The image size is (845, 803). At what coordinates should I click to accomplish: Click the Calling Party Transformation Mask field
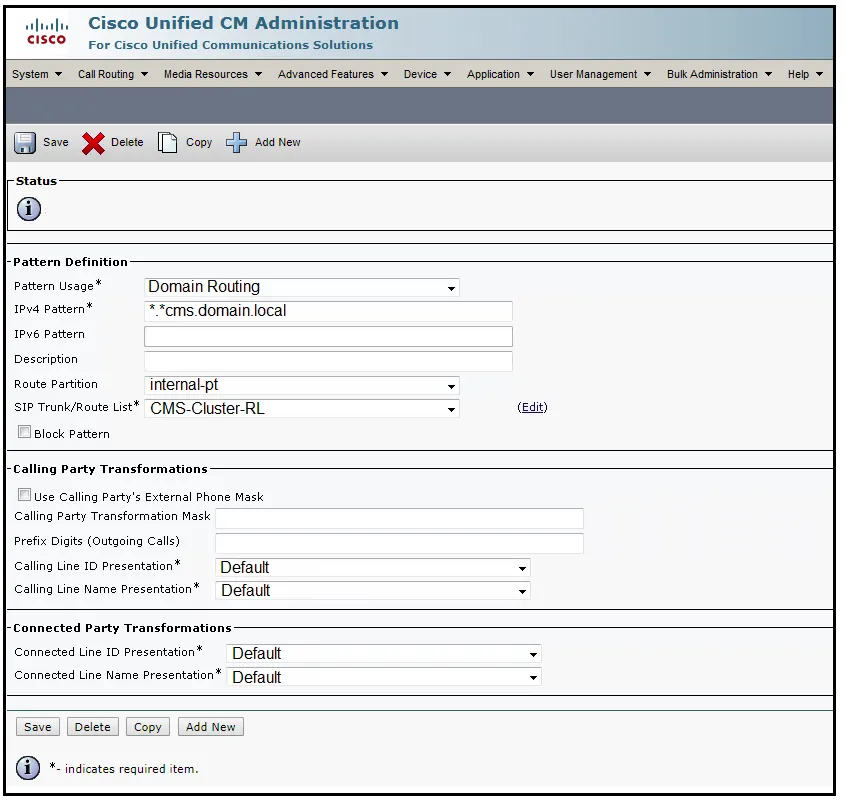[399, 518]
